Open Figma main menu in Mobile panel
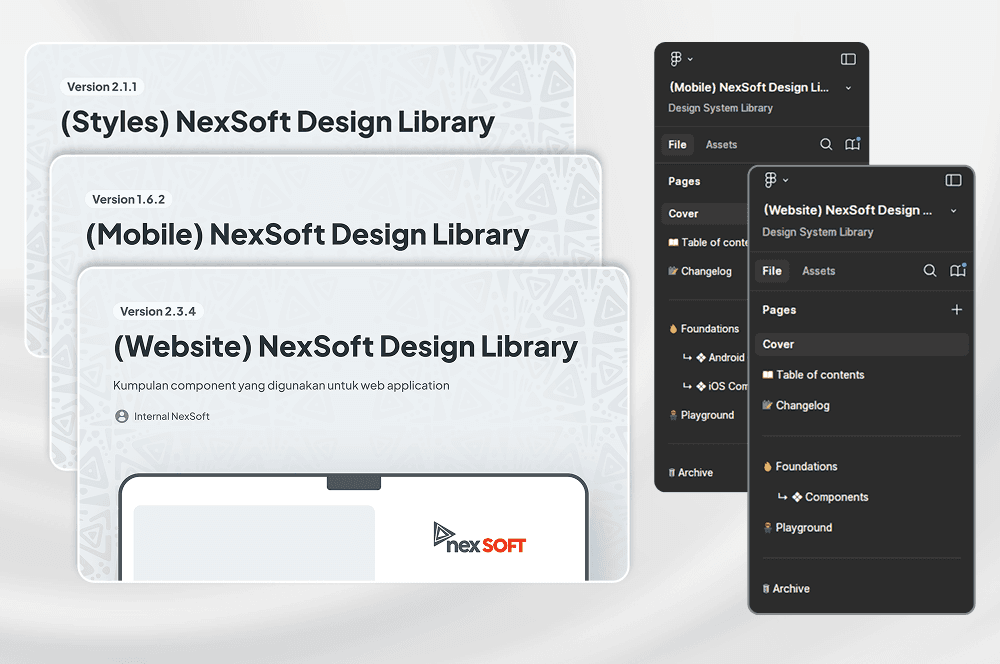 (681, 59)
